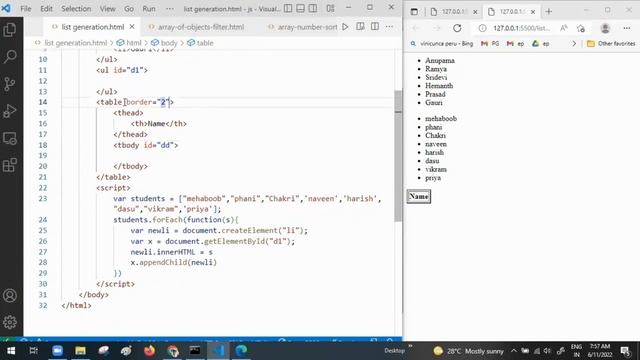Viewport: 640px width, 360px height.
Task: Open Chrome from the taskbar
Action: pyautogui.click(x=173, y=351)
